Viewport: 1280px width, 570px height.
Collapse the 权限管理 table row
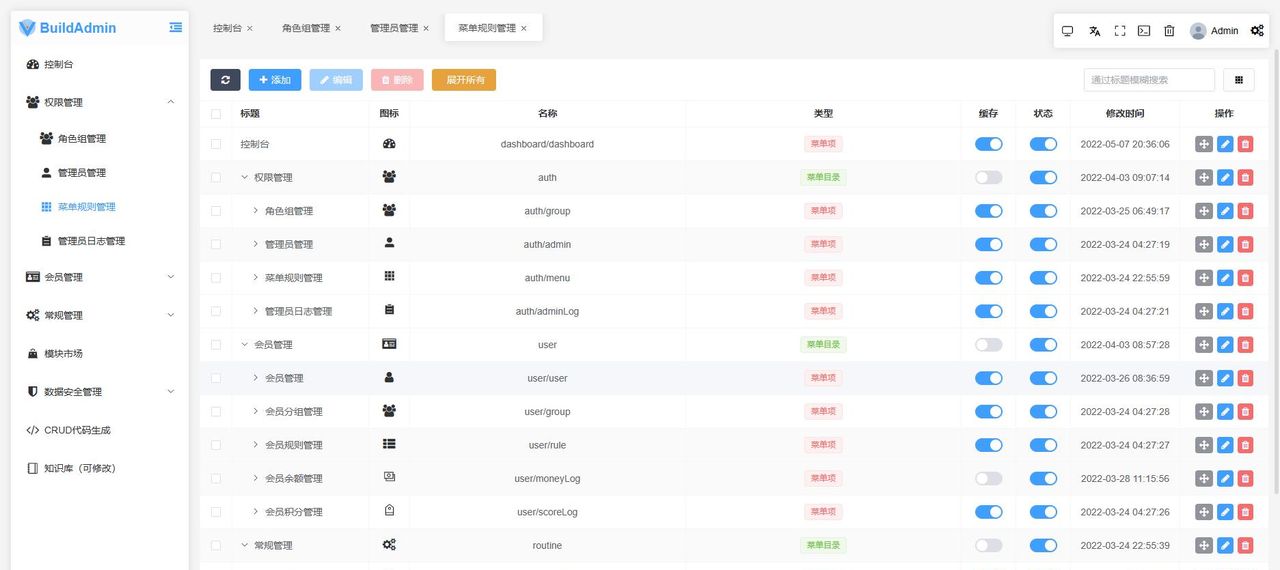(x=245, y=177)
